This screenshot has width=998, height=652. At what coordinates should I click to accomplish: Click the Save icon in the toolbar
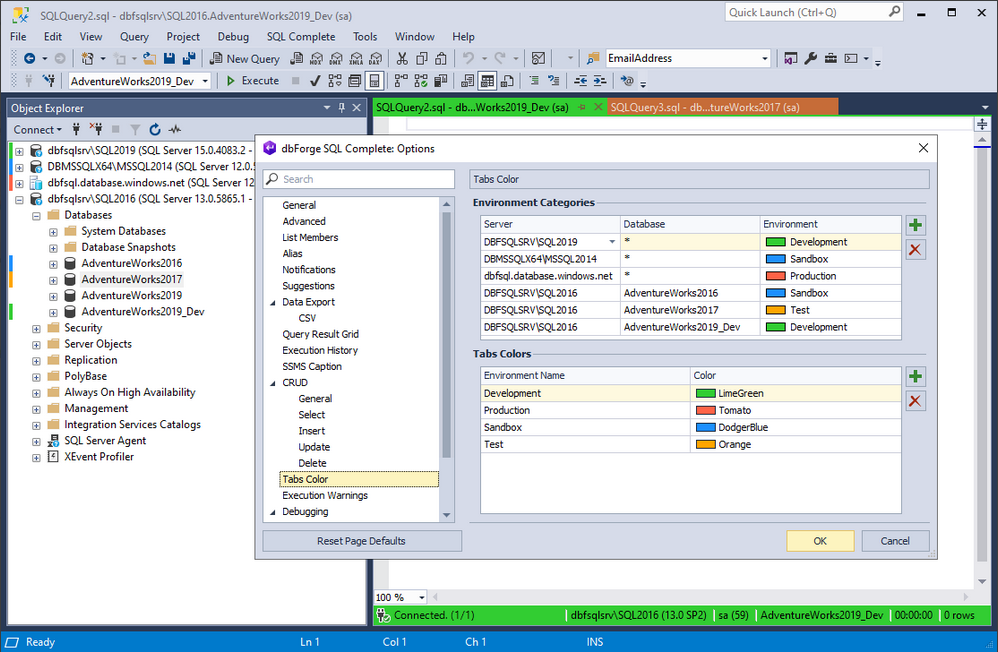pos(169,59)
